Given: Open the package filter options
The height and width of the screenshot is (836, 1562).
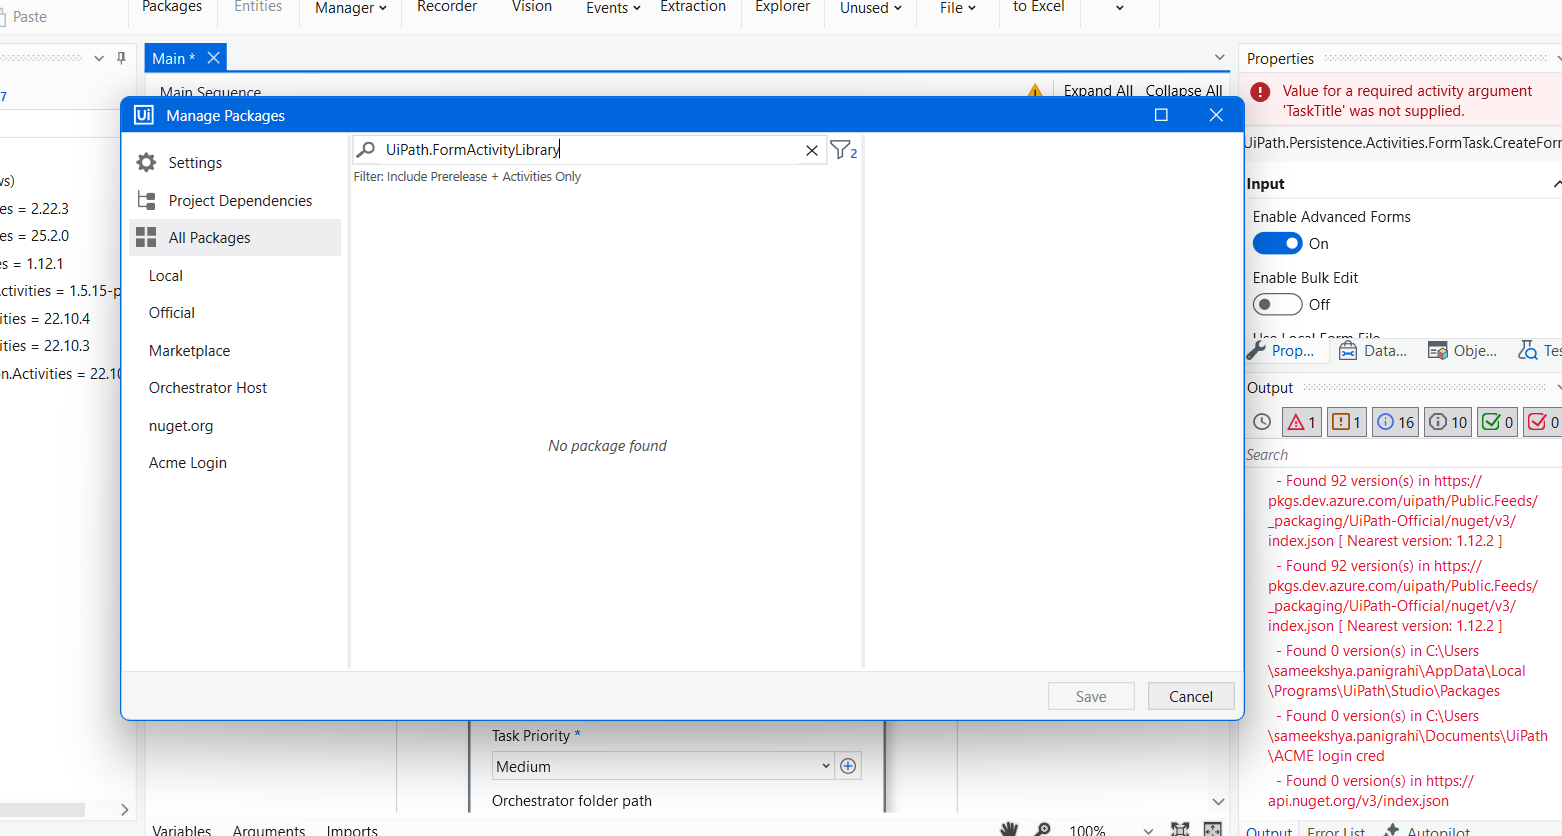Looking at the screenshot, I should pos(844,150).
